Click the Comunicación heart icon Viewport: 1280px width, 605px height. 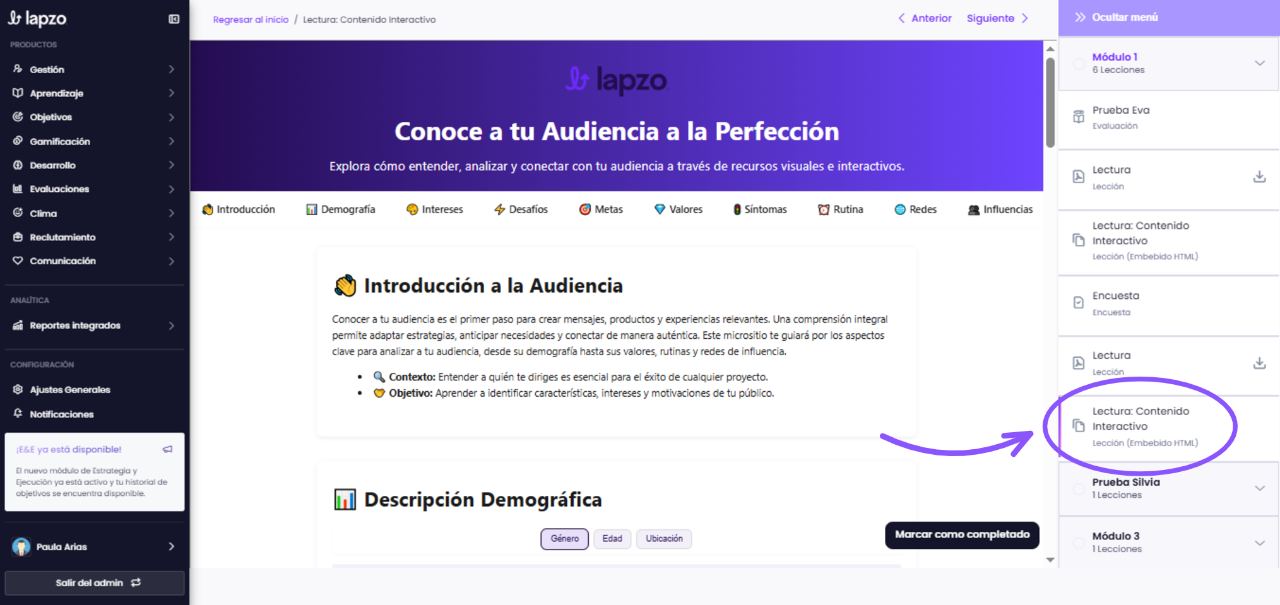(18, 261)
